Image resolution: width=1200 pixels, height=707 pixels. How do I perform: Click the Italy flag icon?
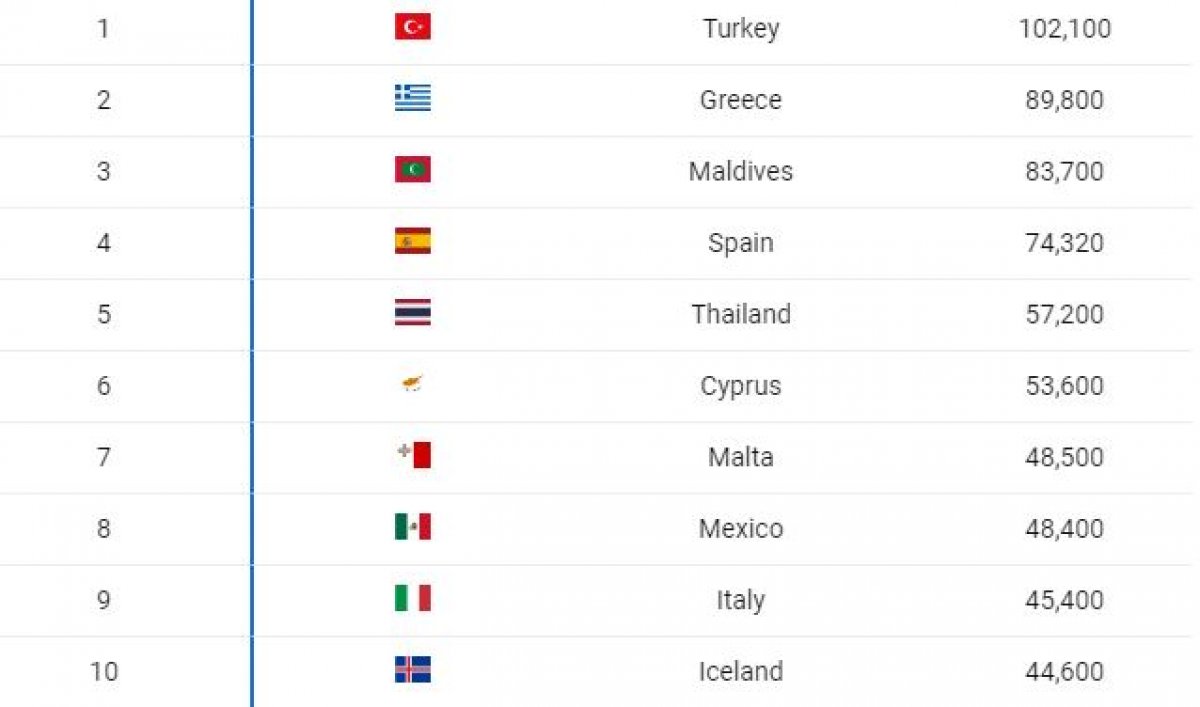412,599
